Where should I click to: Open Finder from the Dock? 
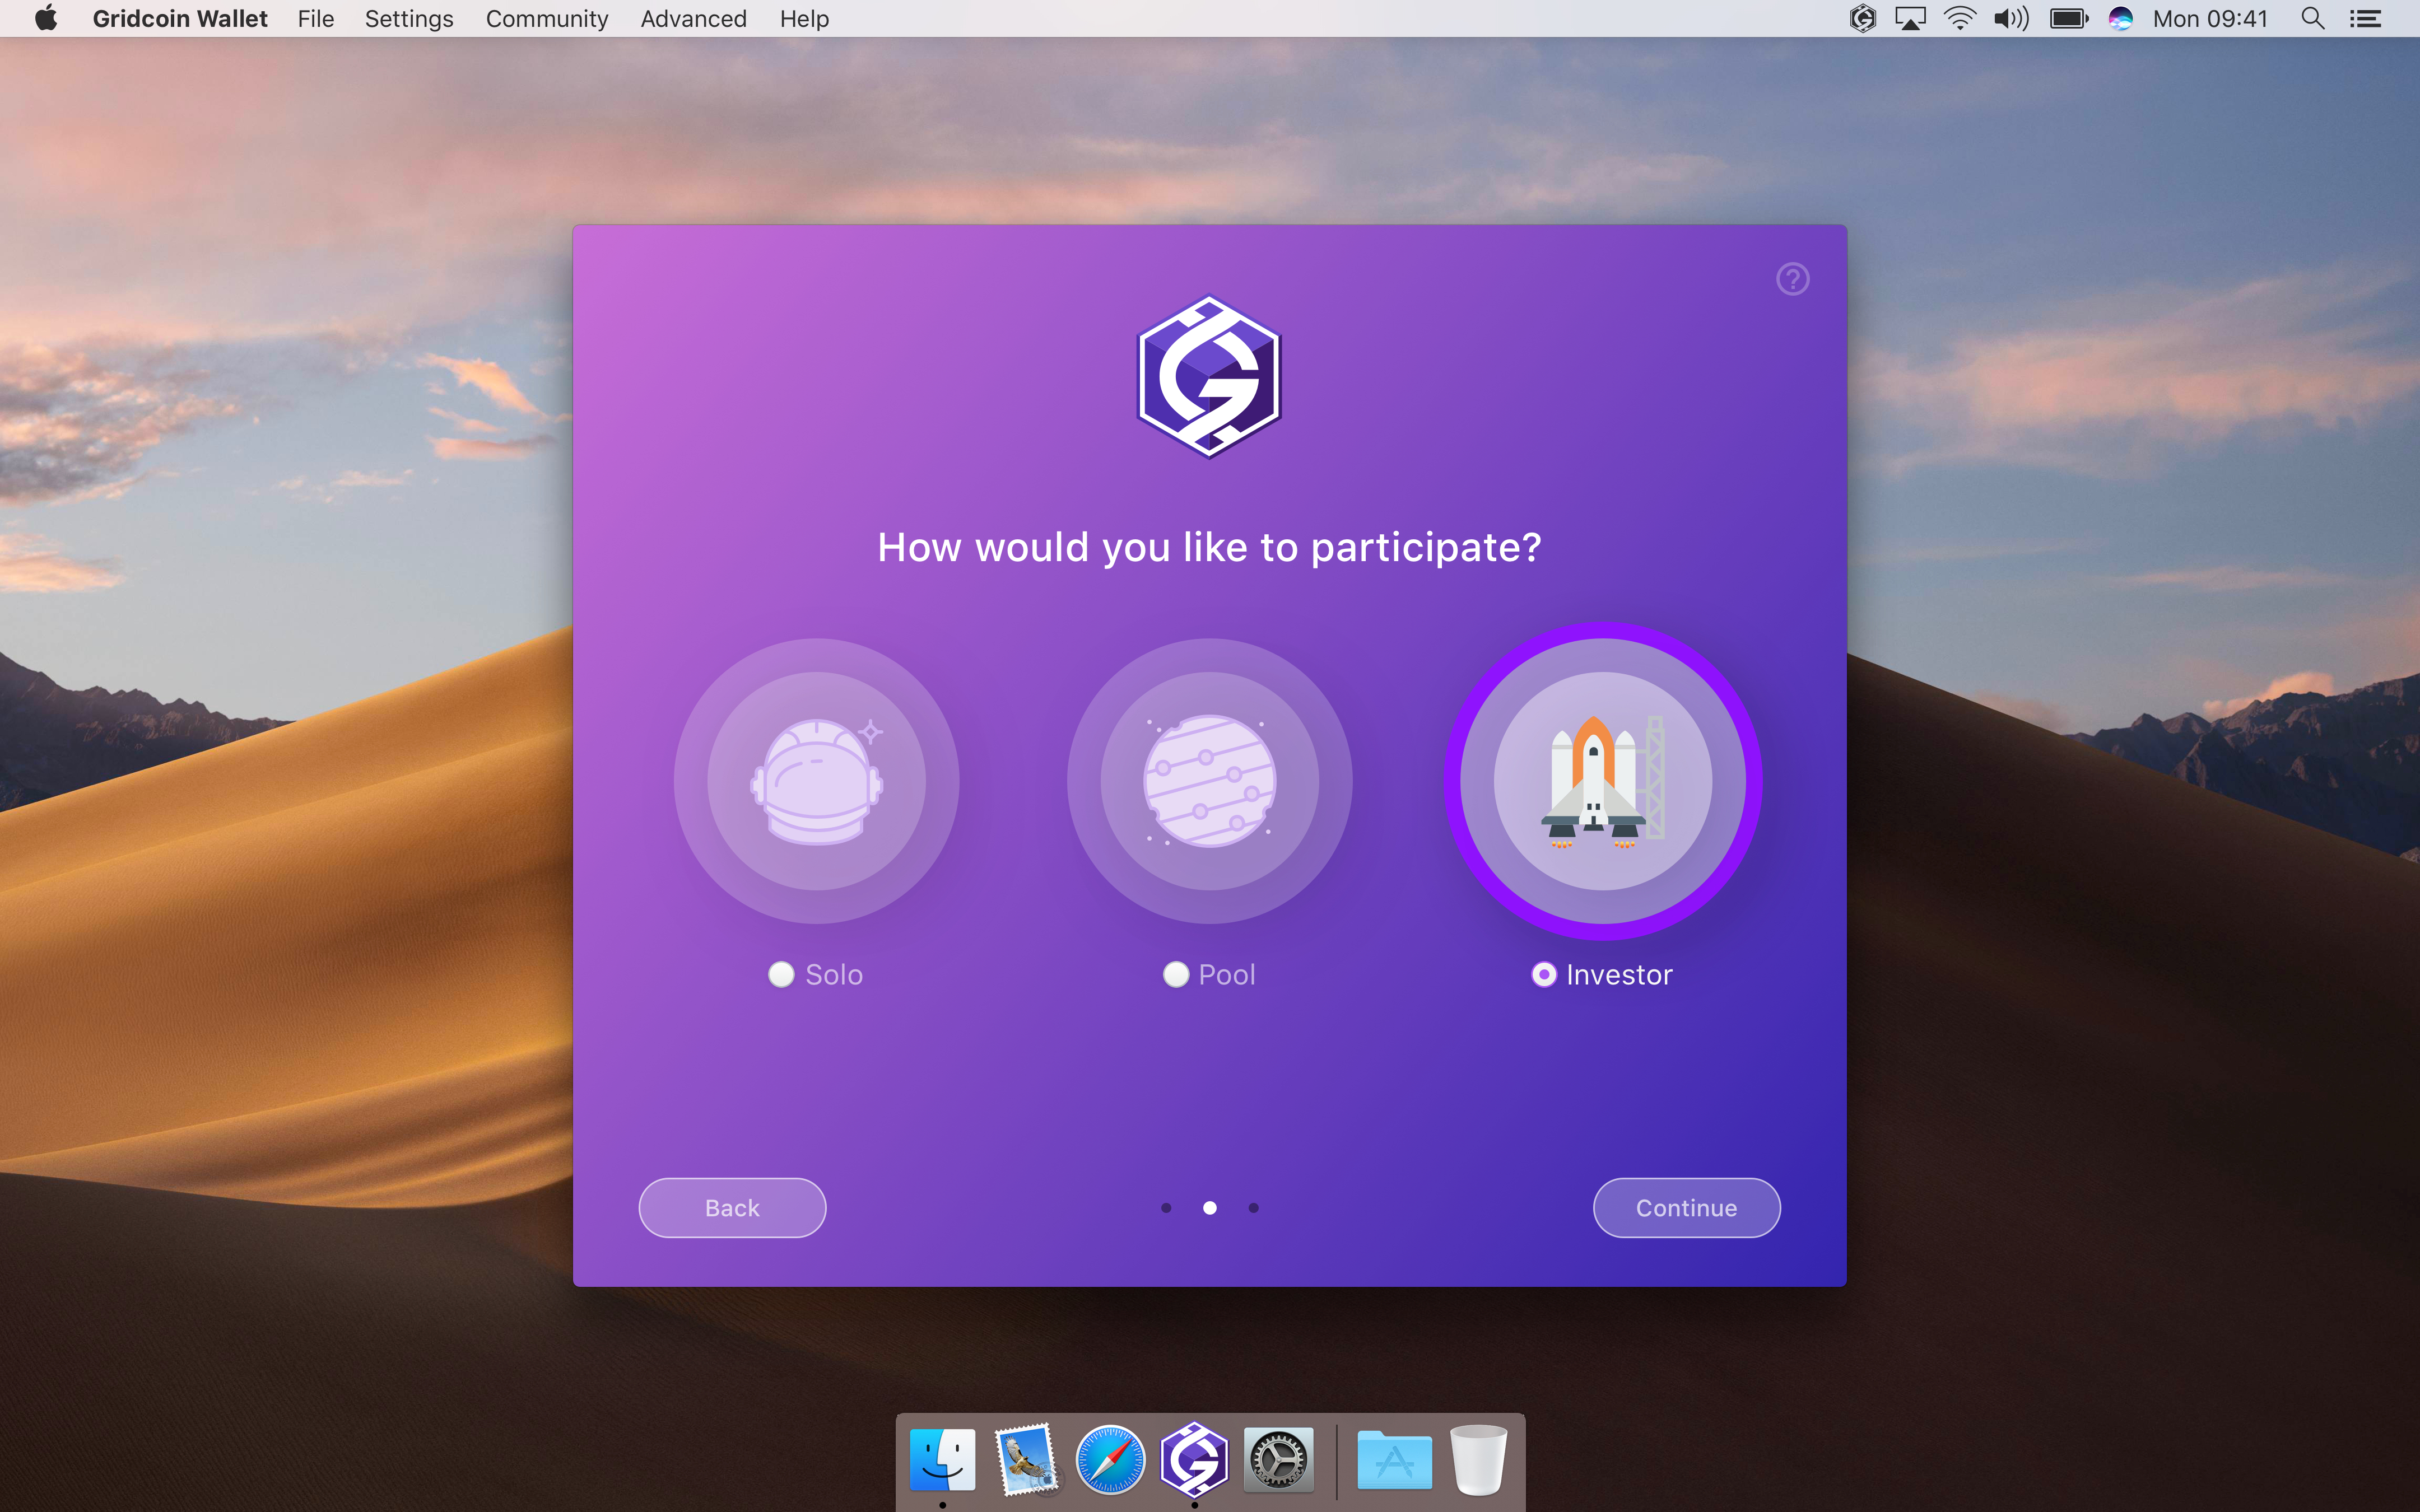(942, 1459)
